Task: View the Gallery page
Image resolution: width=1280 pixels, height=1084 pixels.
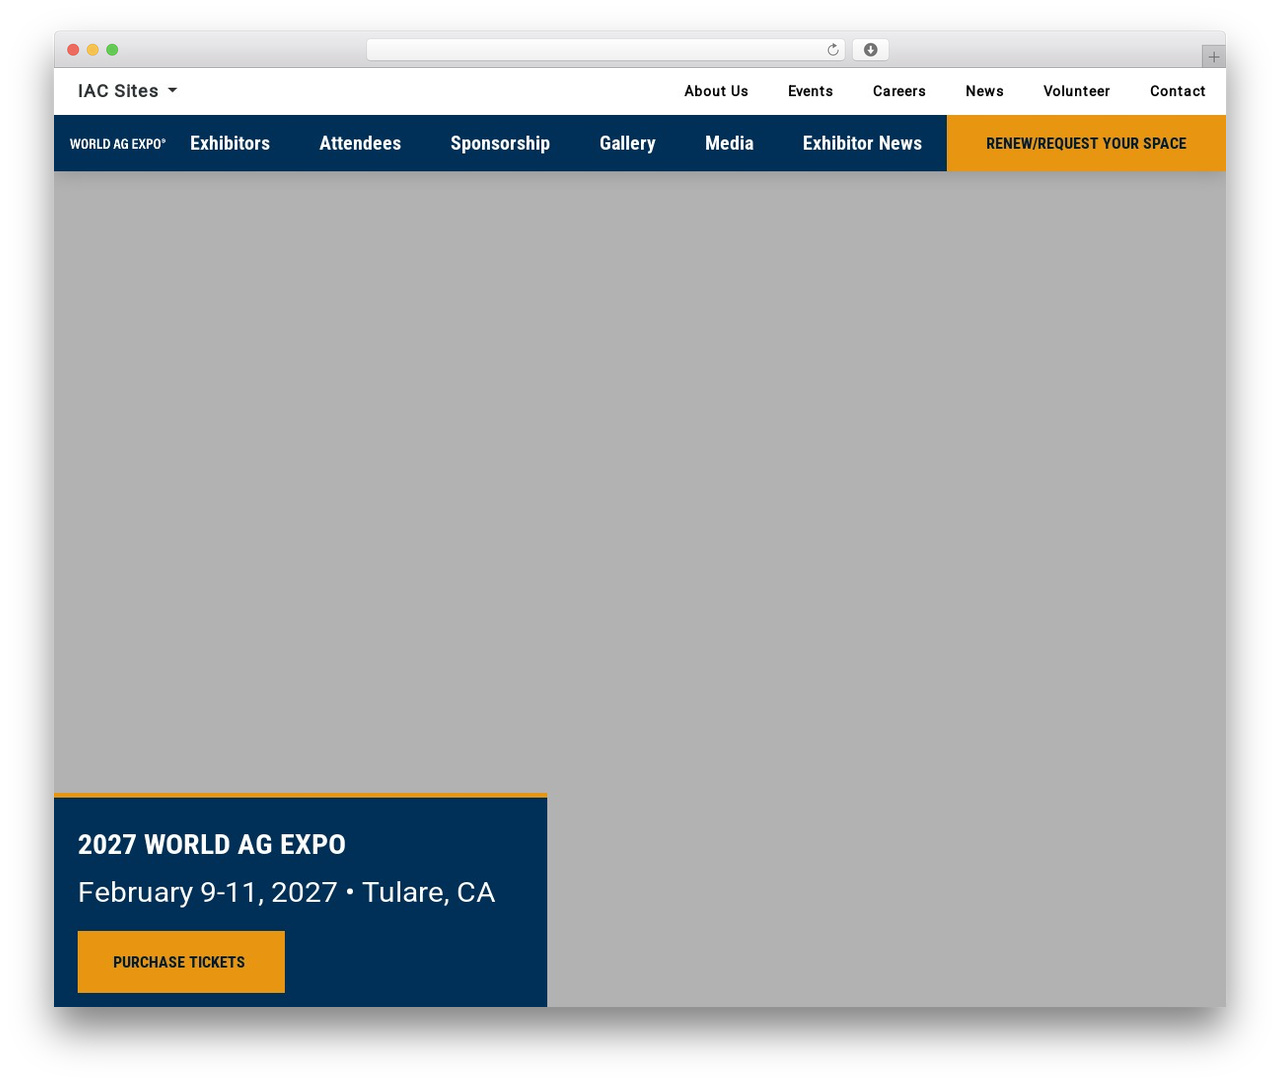Action: coord(627,143)
